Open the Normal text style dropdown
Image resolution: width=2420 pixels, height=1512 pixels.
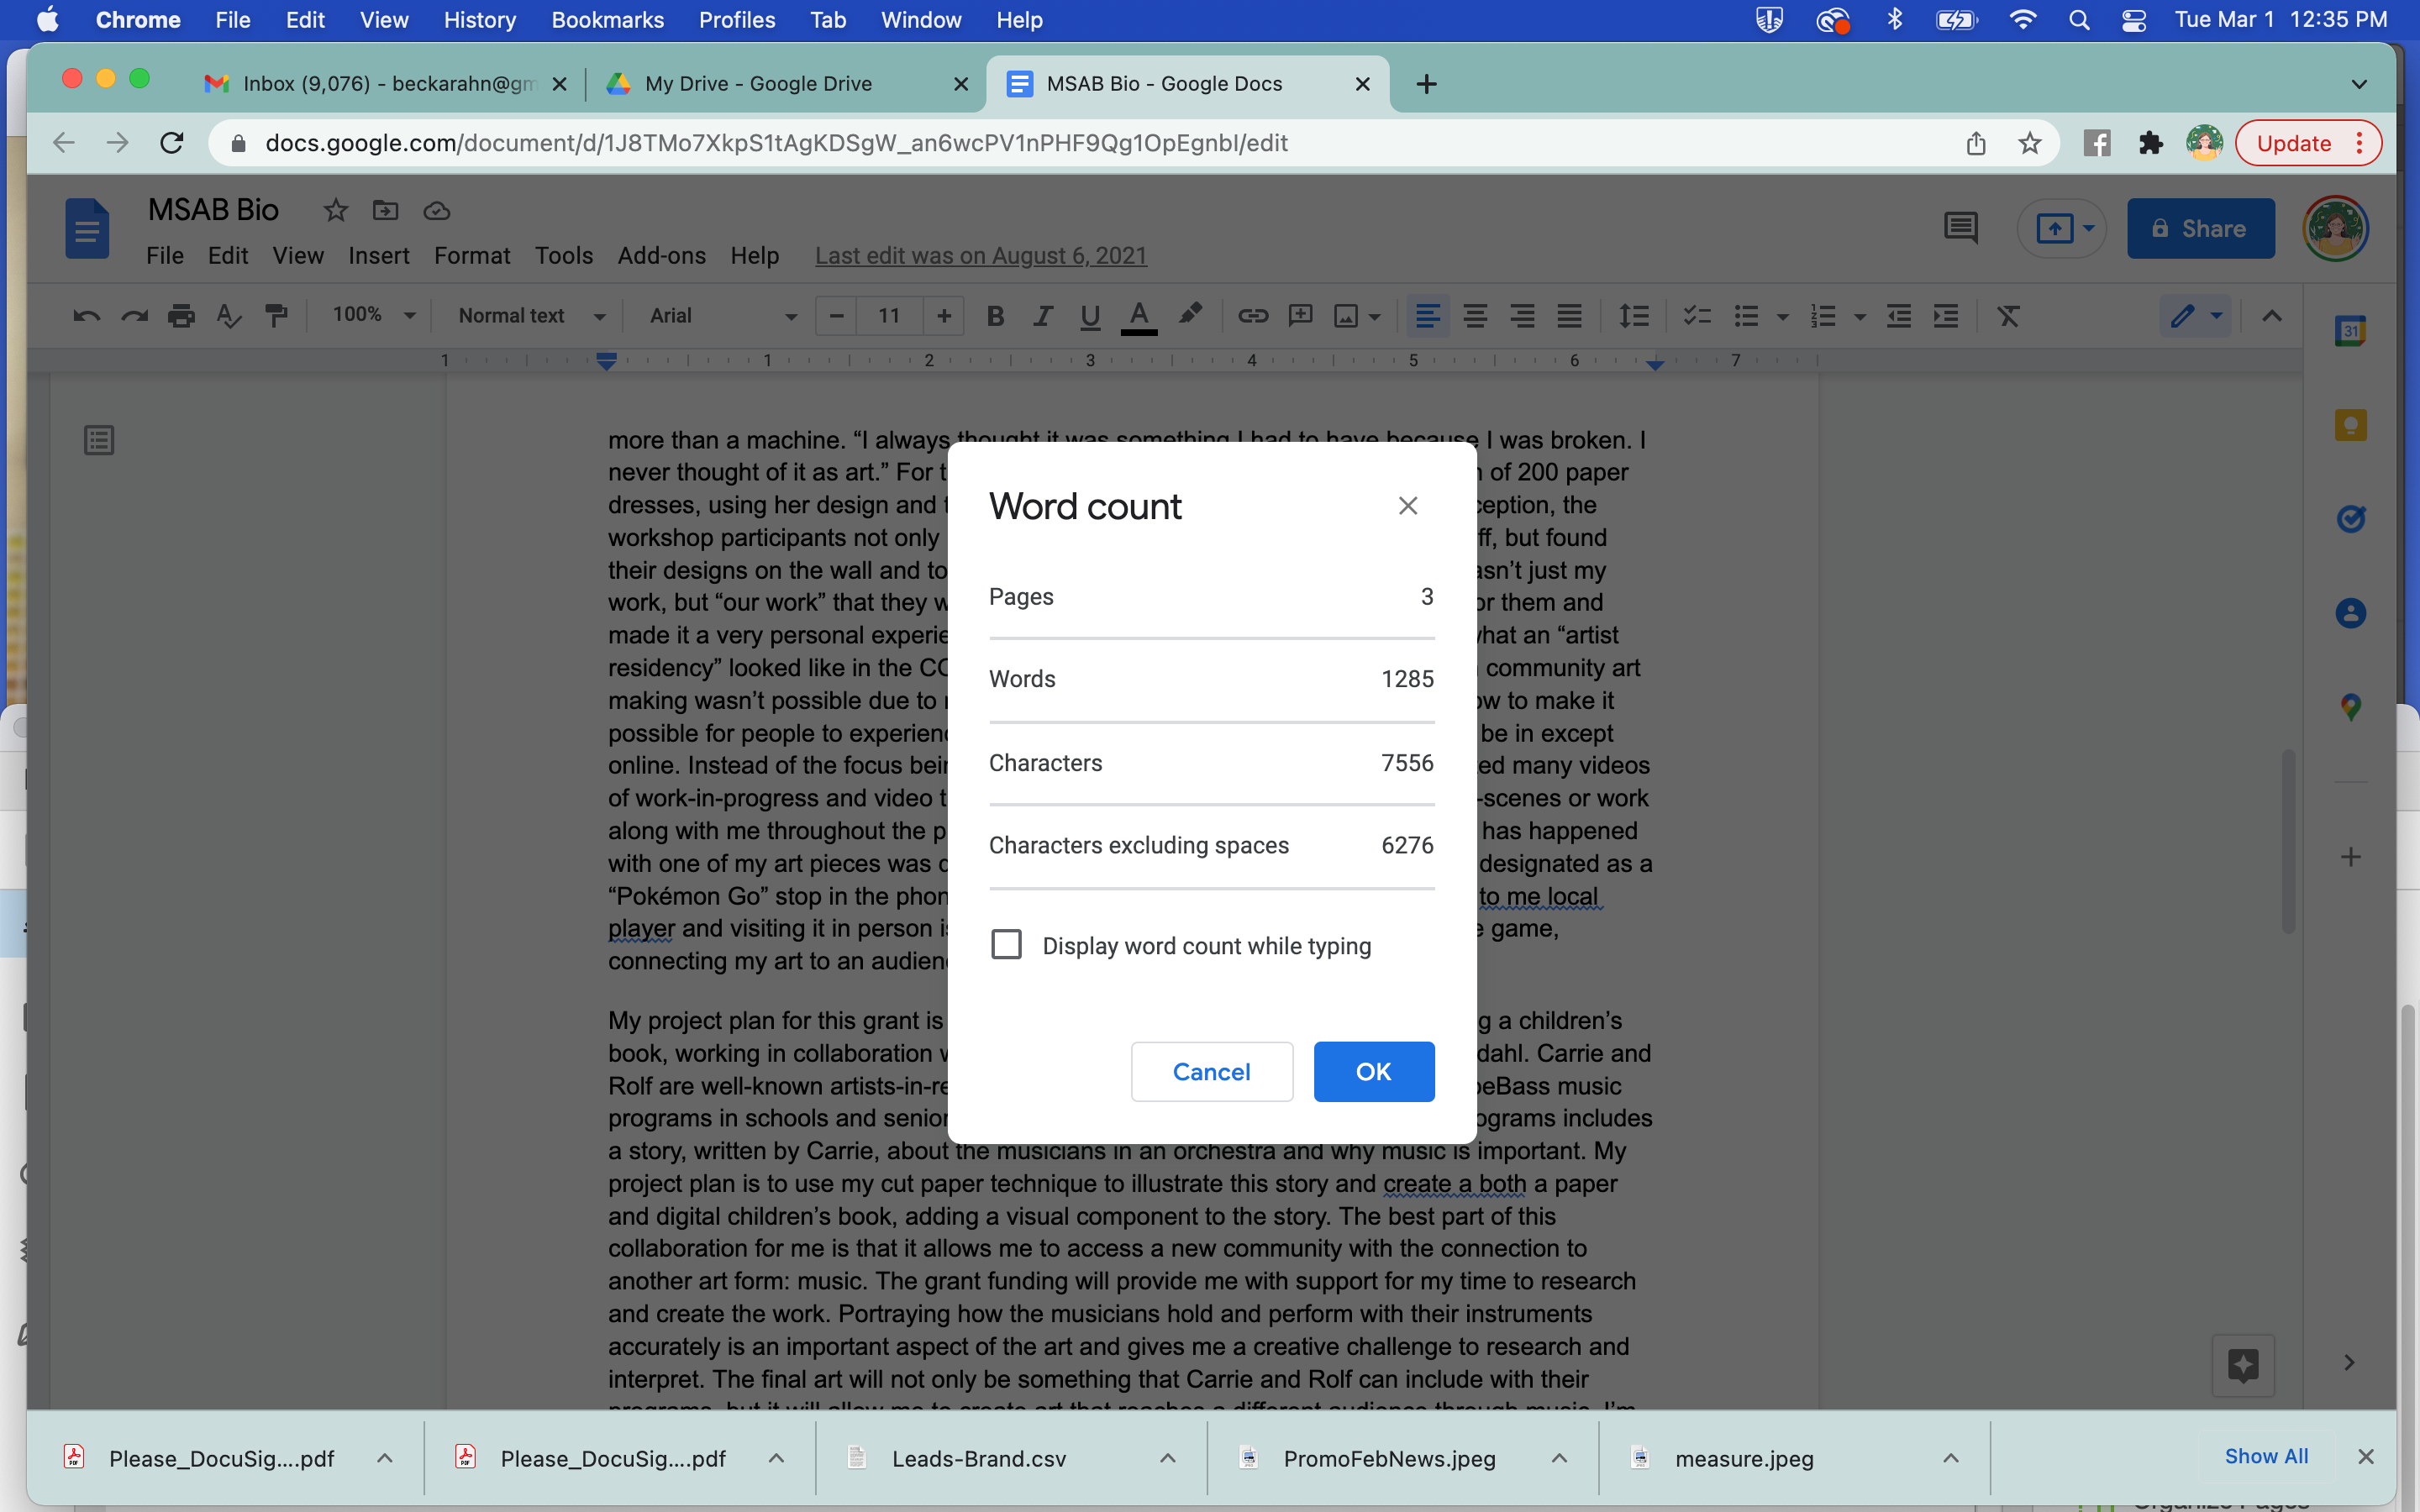coord(532,316)
